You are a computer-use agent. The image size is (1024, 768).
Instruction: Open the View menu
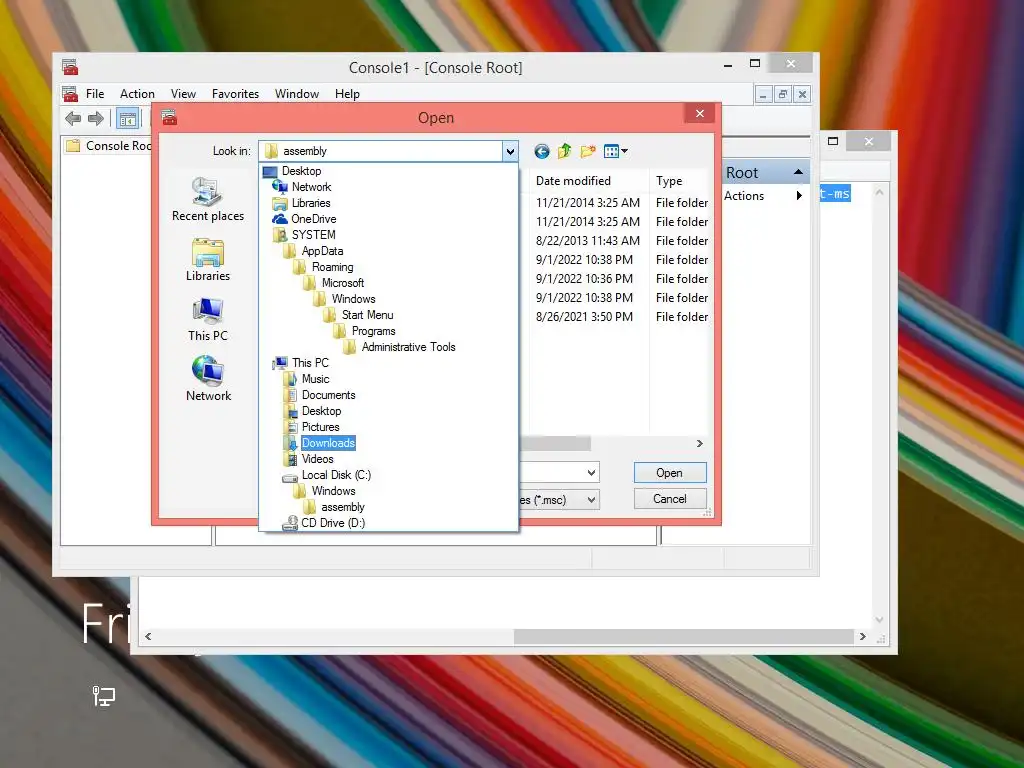(x=183, y=94)
